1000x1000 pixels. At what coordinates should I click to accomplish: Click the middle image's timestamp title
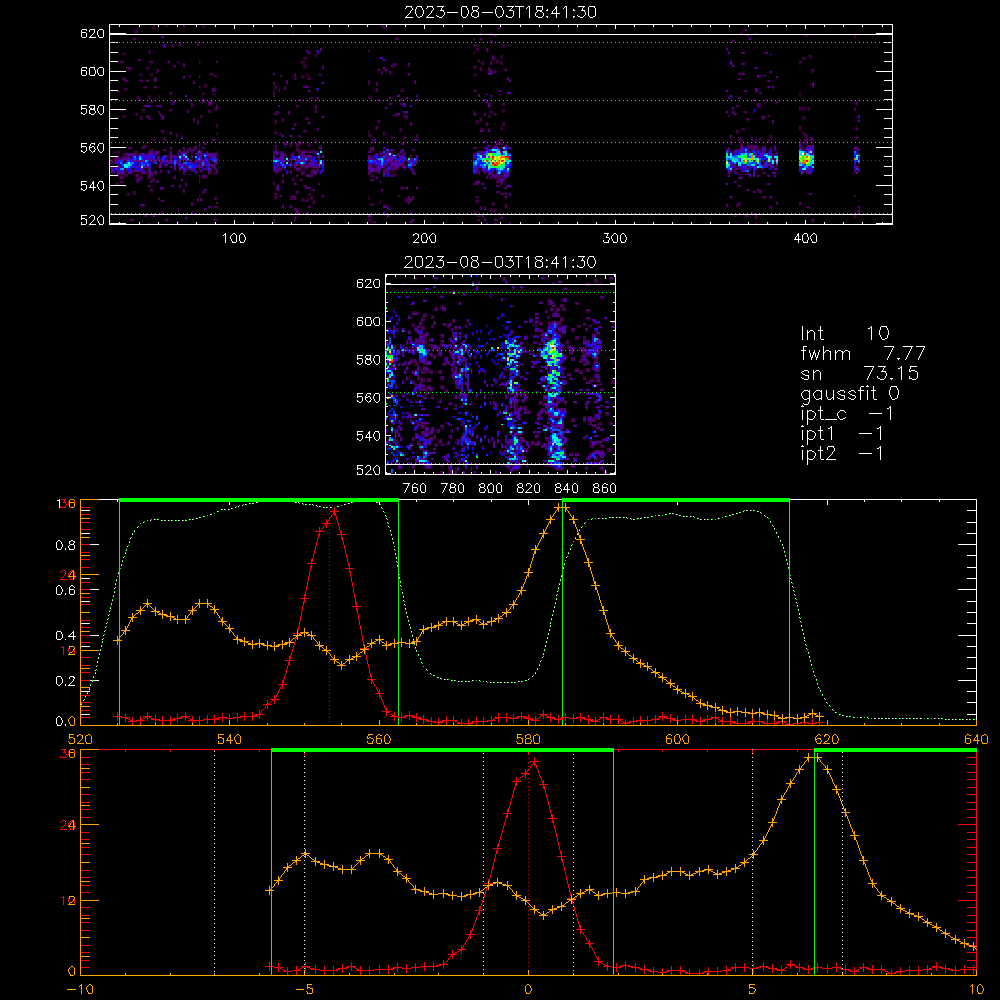[x=500, y=262]
